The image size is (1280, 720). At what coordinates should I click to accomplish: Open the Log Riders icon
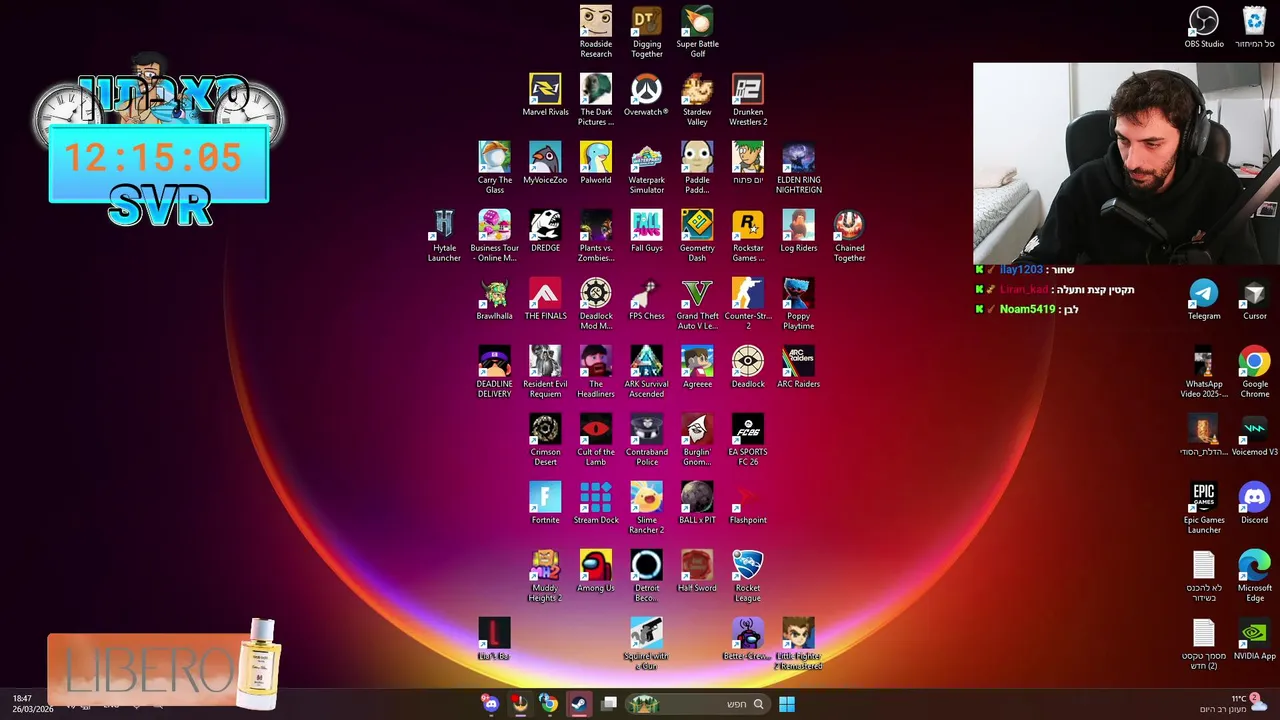pyautogui.click(x=799, y=231)
